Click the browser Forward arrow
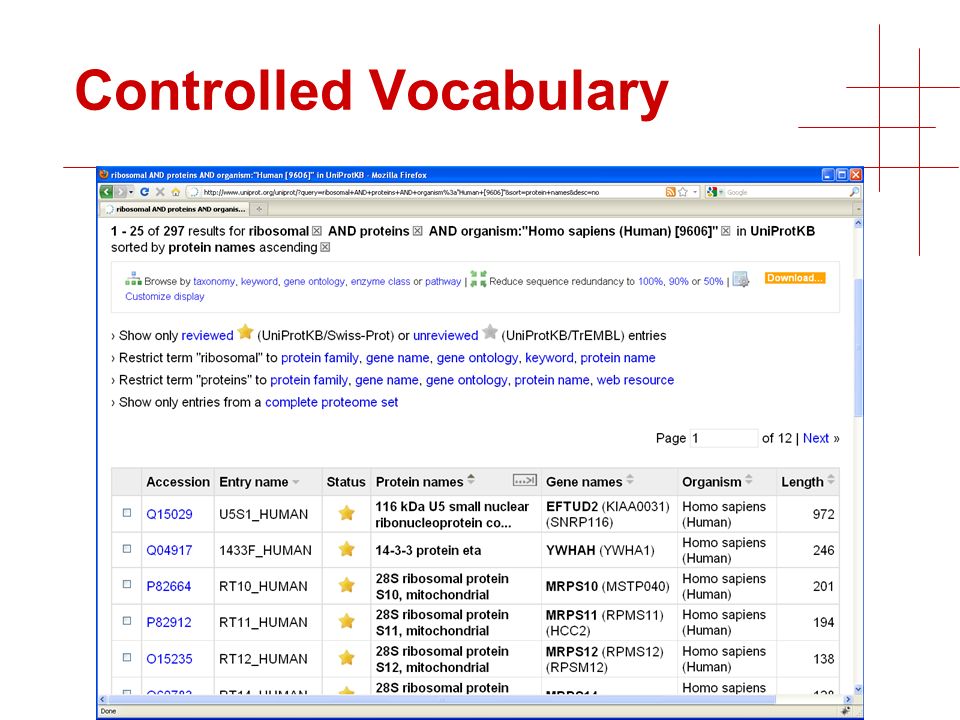 pyautogui.click(x=121, y=192)
